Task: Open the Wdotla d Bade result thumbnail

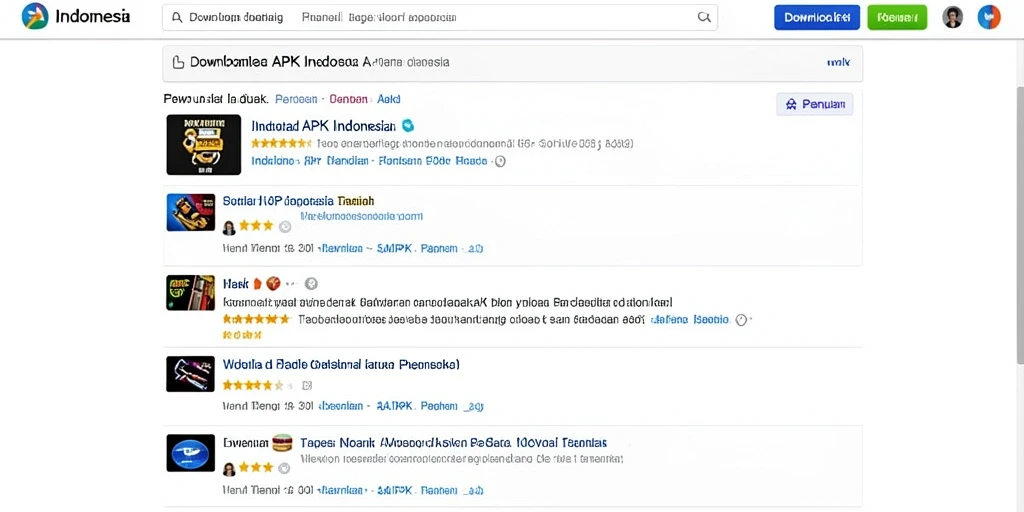Action: [191, 374]
